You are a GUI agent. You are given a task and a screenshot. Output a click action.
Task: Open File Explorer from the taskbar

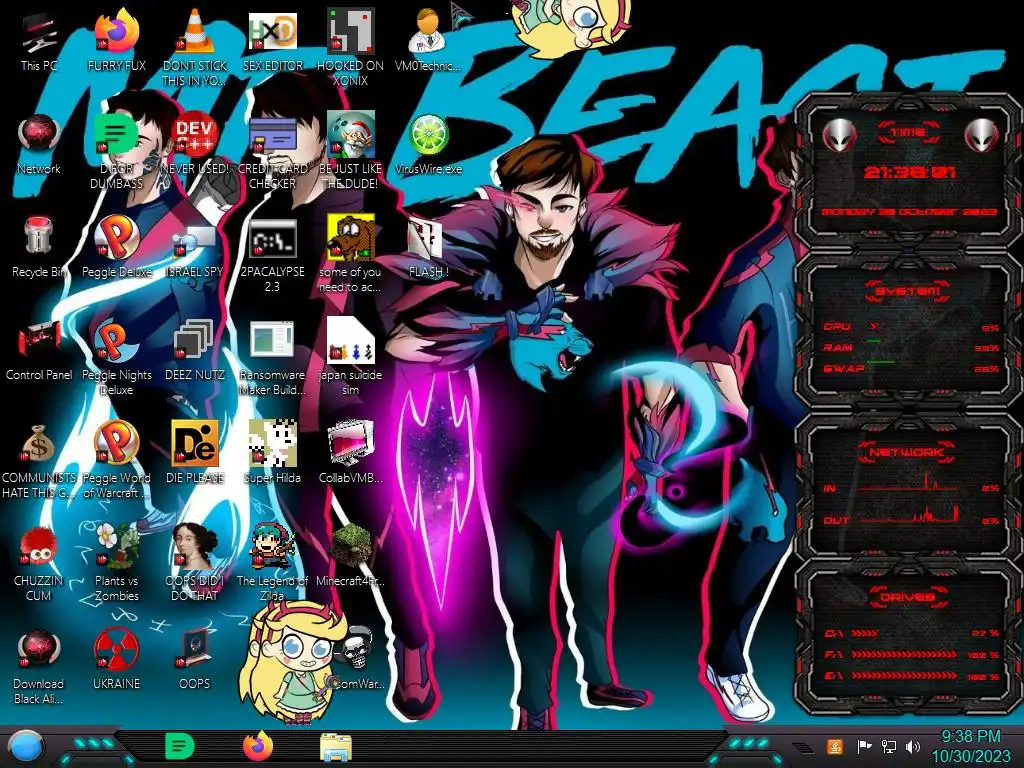(x=336, y=747)
